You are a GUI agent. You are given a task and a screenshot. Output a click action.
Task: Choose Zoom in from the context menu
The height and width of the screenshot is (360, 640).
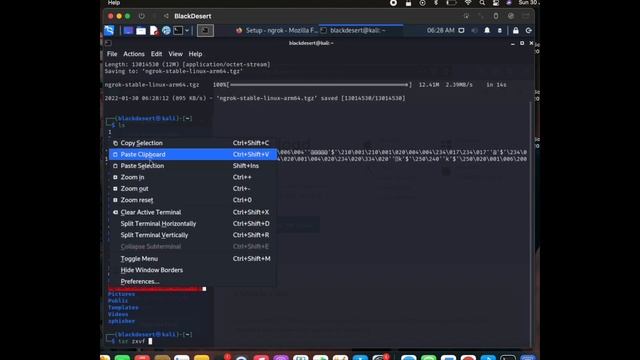pyautogui.click(x=192, y=177)
